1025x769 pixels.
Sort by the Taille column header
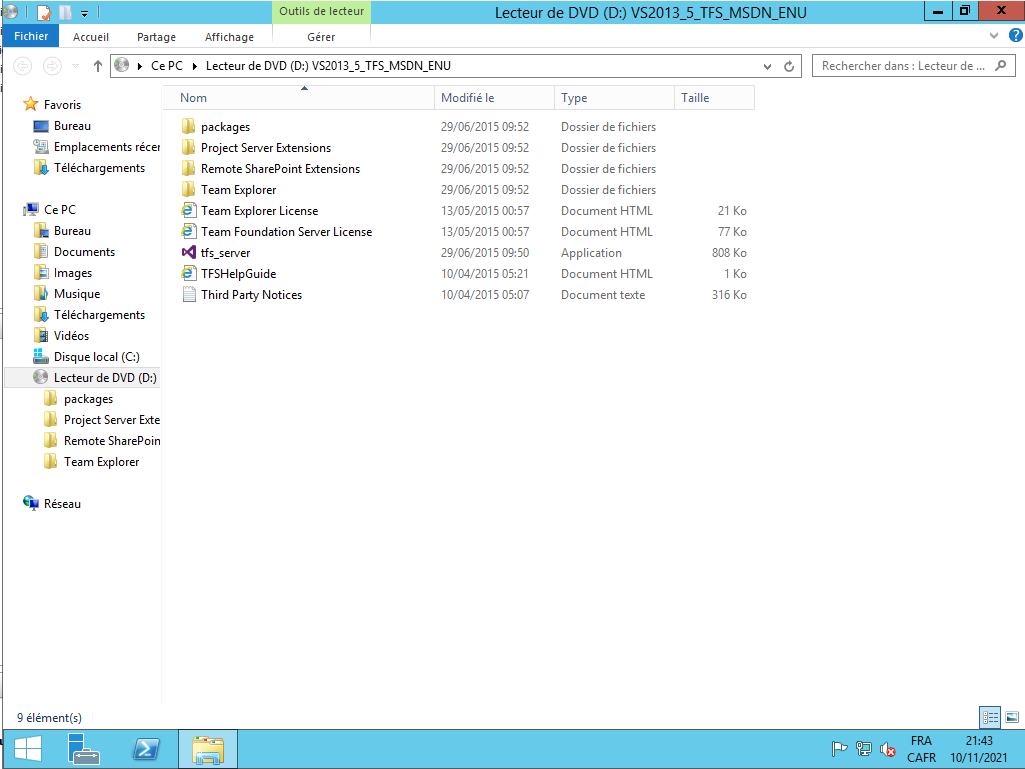click(714, 97)
